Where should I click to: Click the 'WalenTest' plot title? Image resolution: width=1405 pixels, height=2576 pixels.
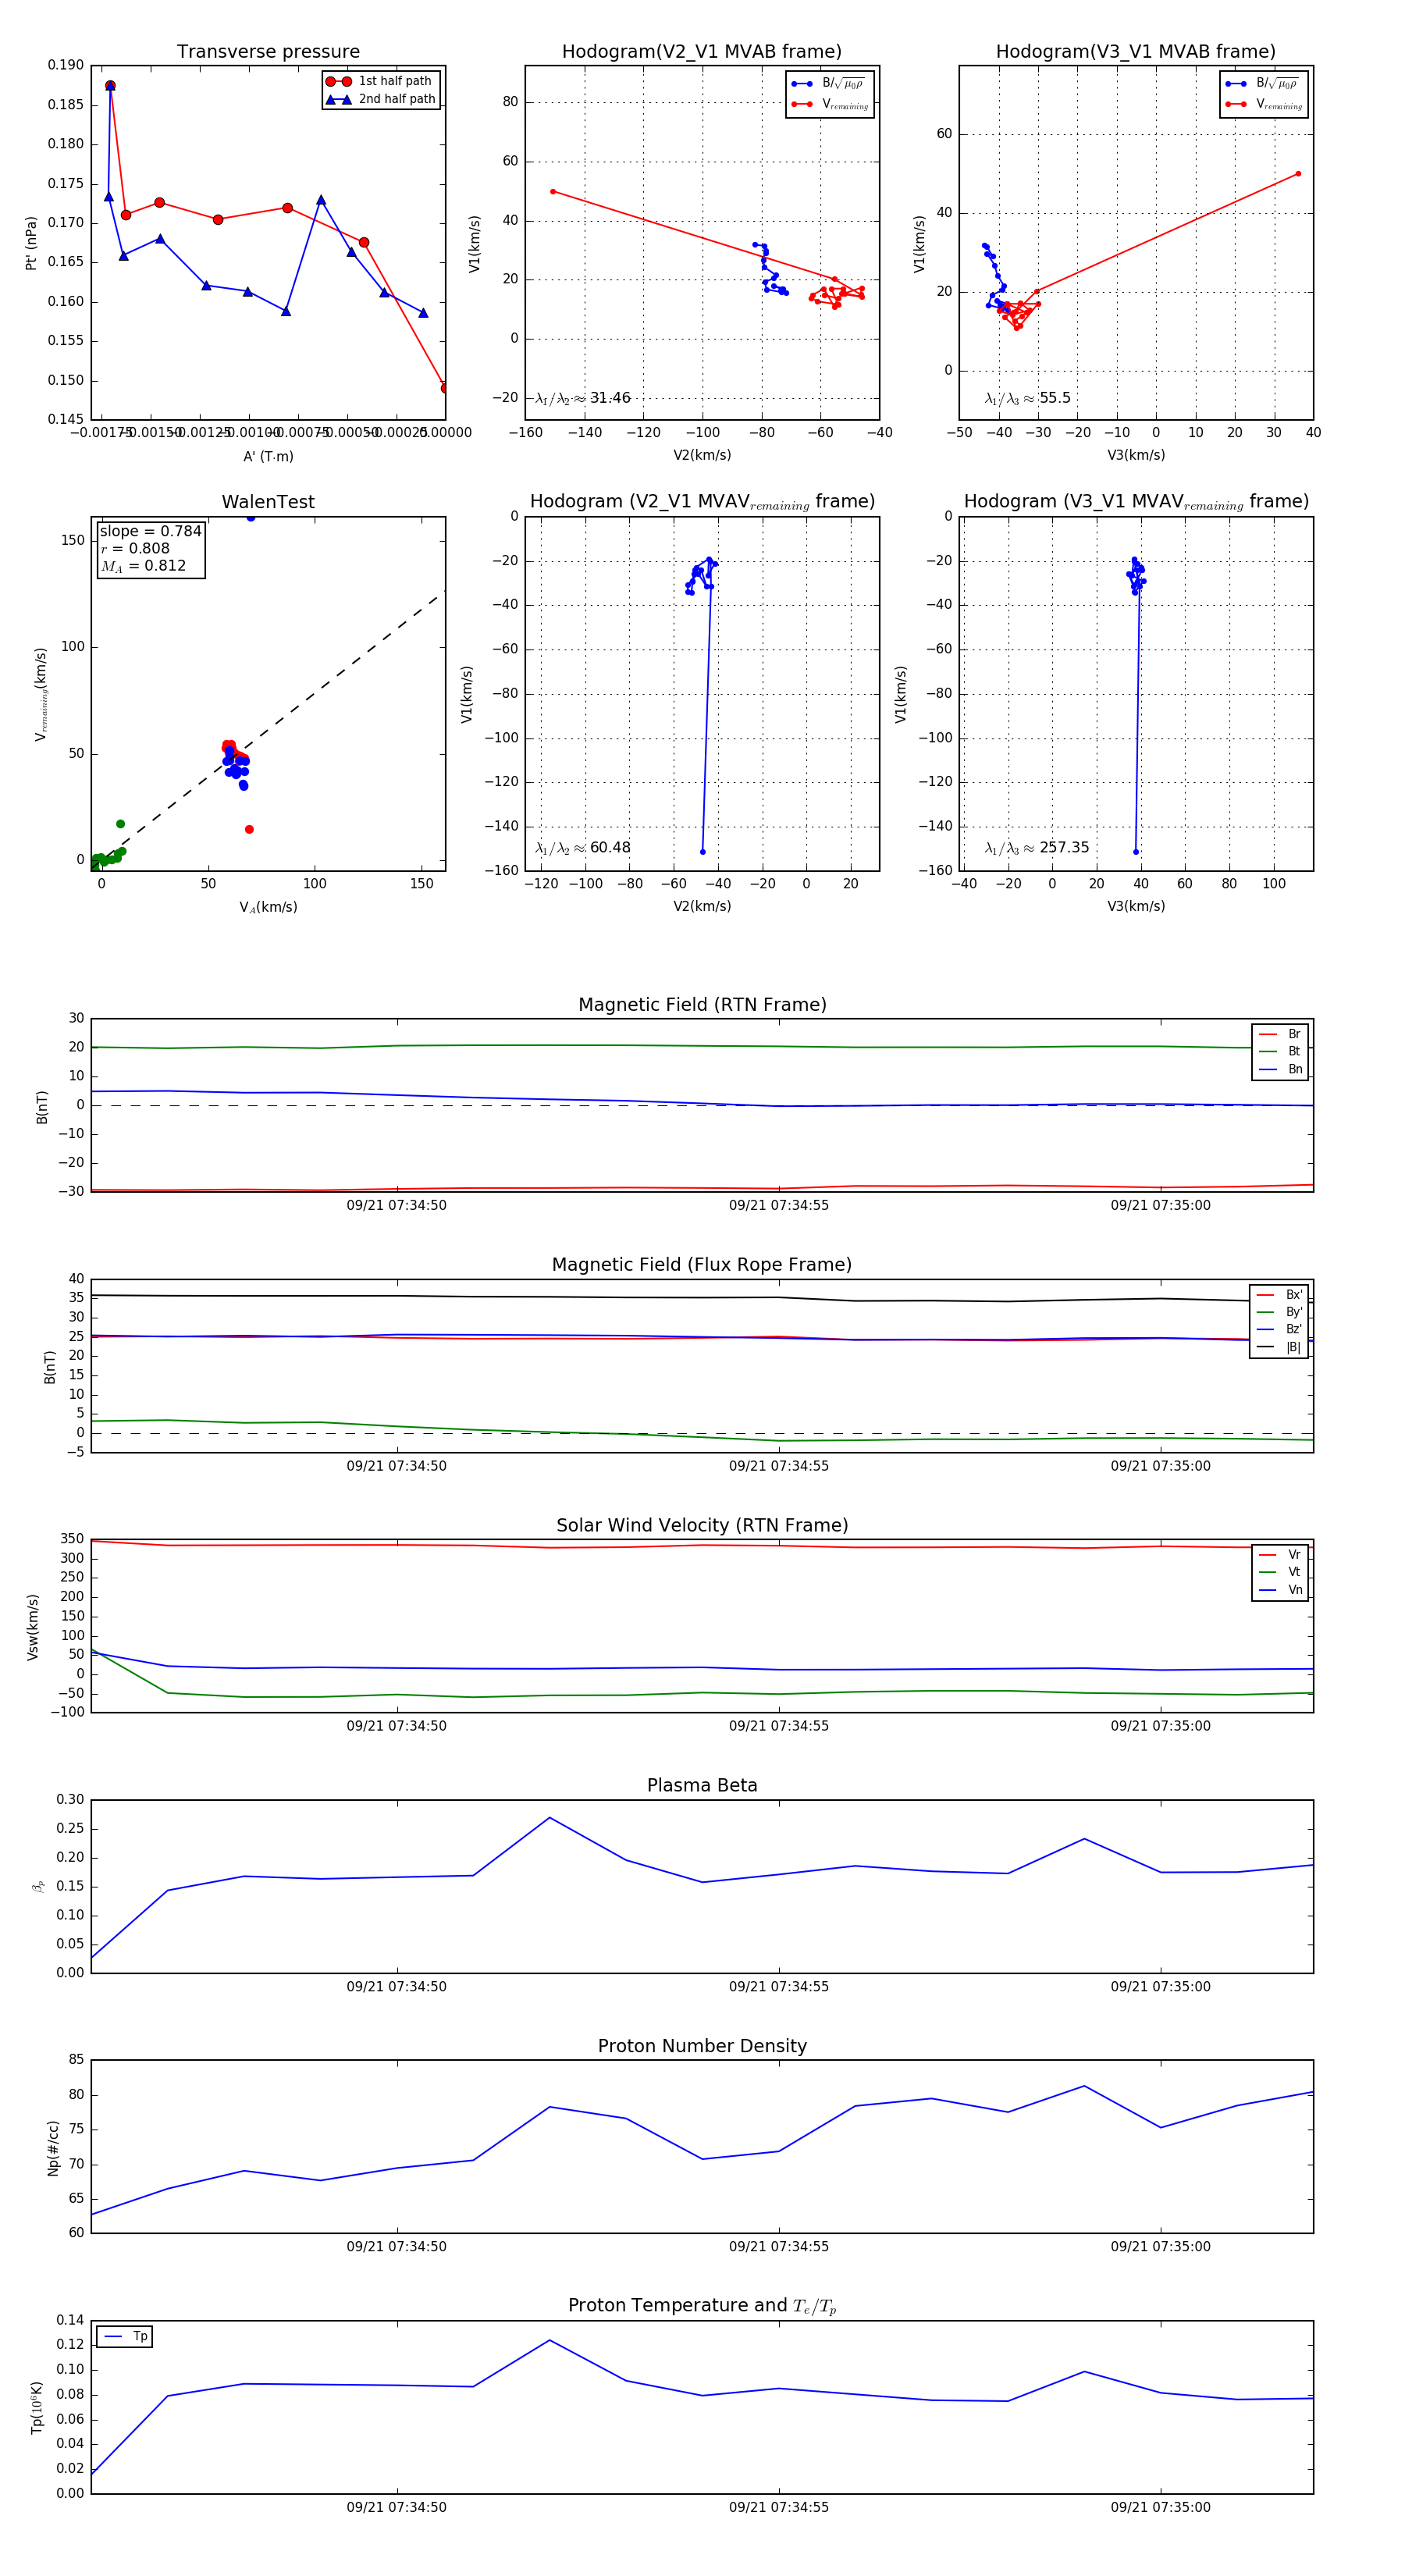pos(268,502)
